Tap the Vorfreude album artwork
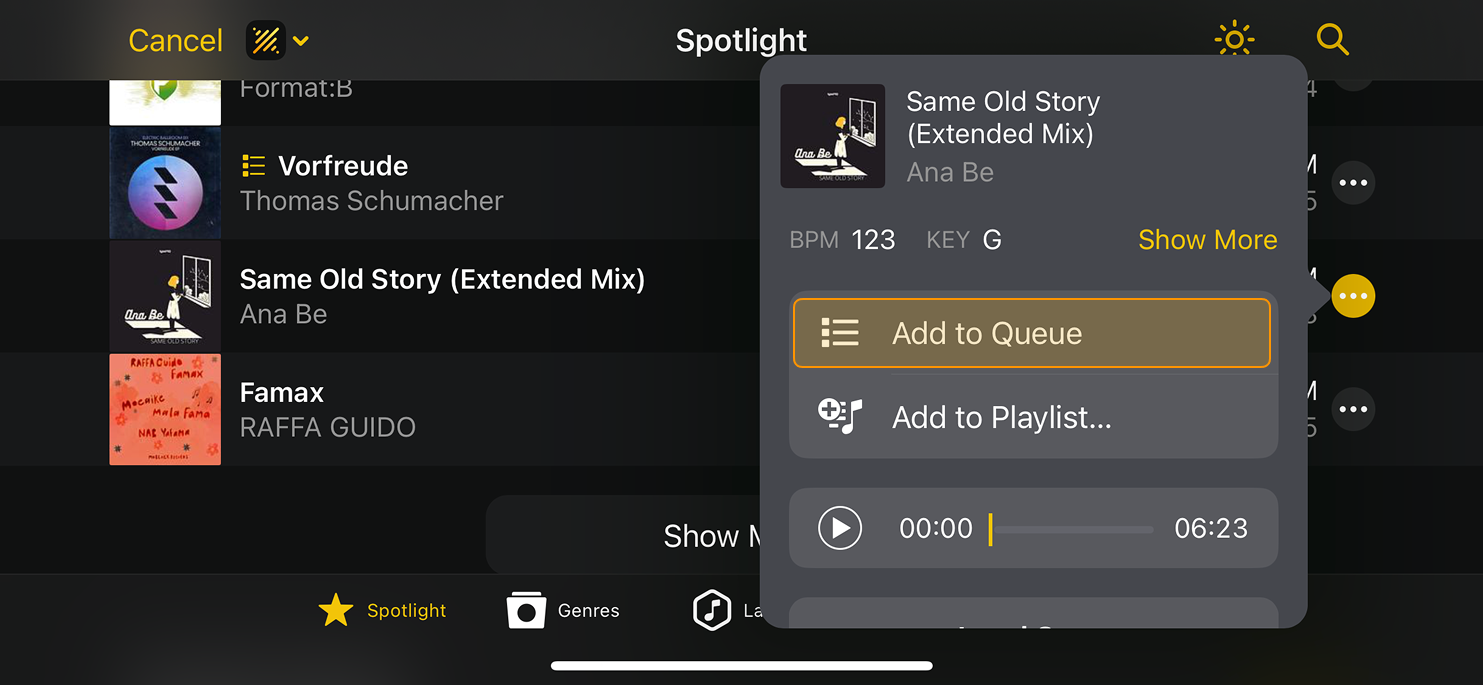The image size is (1483, 685). 165,183
